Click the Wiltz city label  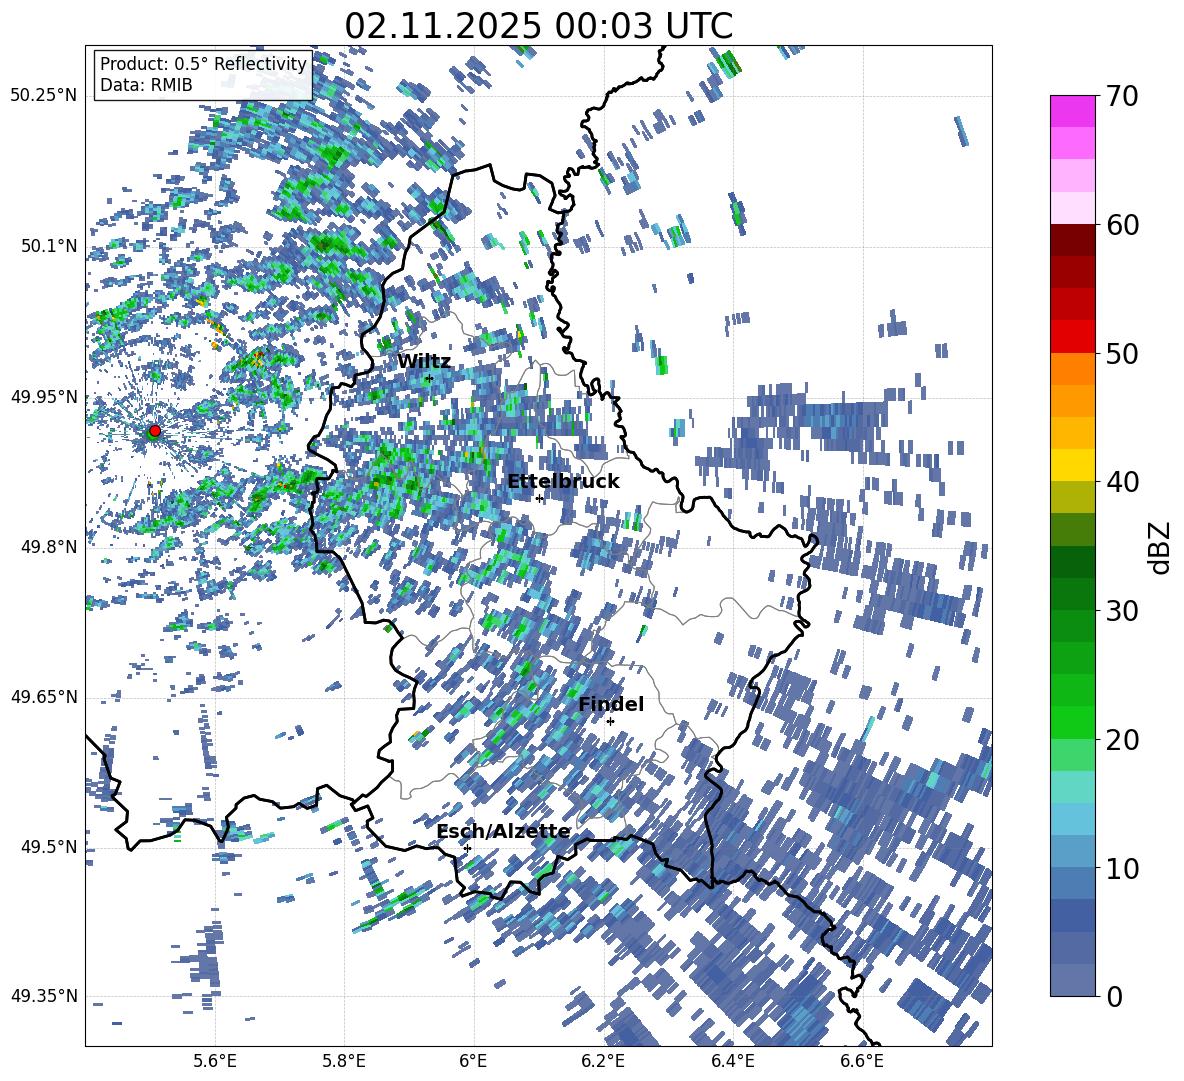pos(424,362)
